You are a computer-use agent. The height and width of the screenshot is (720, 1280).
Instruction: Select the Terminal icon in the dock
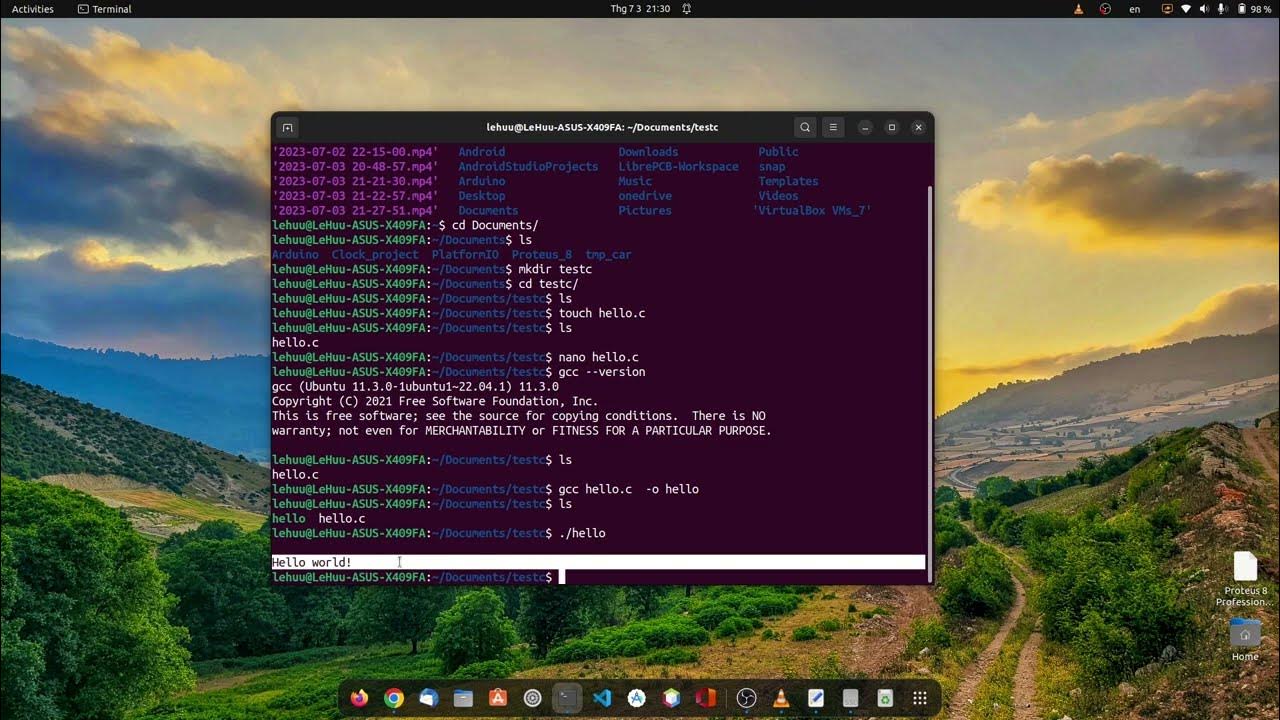[x=567, y=698]
